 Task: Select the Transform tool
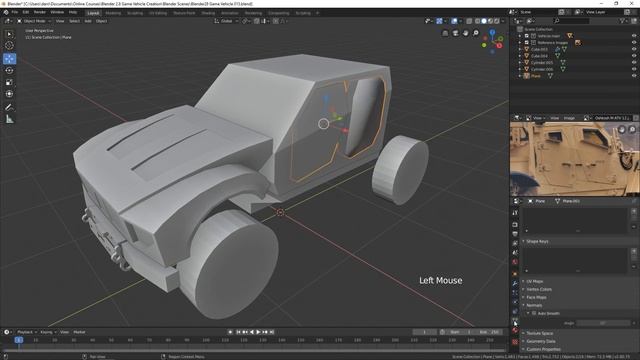point(9,94)
